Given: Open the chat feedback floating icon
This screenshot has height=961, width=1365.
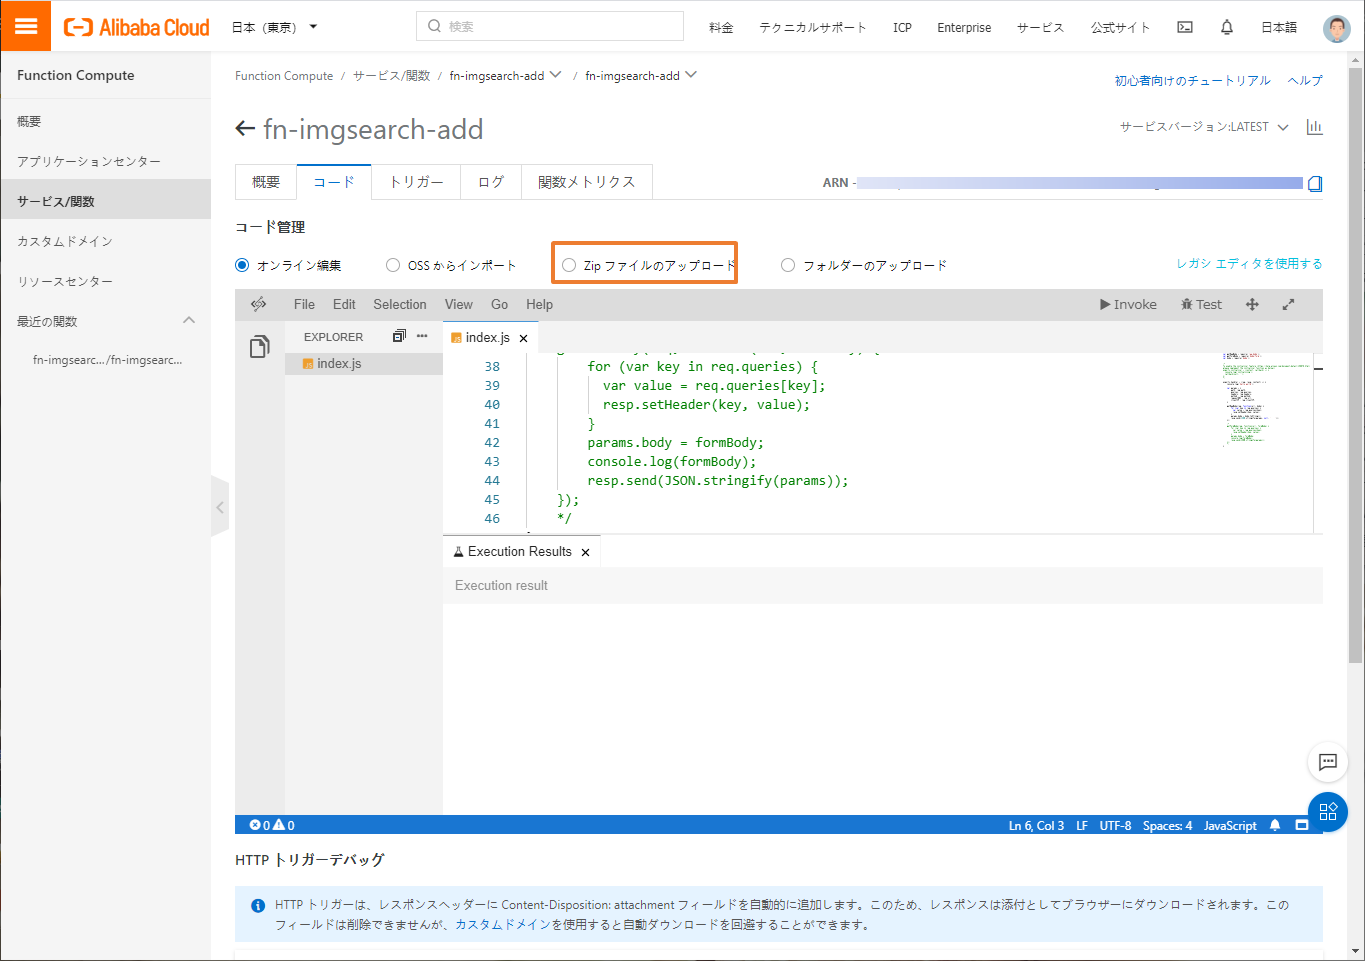Looking at the screenshot, I should [1328, 762].
